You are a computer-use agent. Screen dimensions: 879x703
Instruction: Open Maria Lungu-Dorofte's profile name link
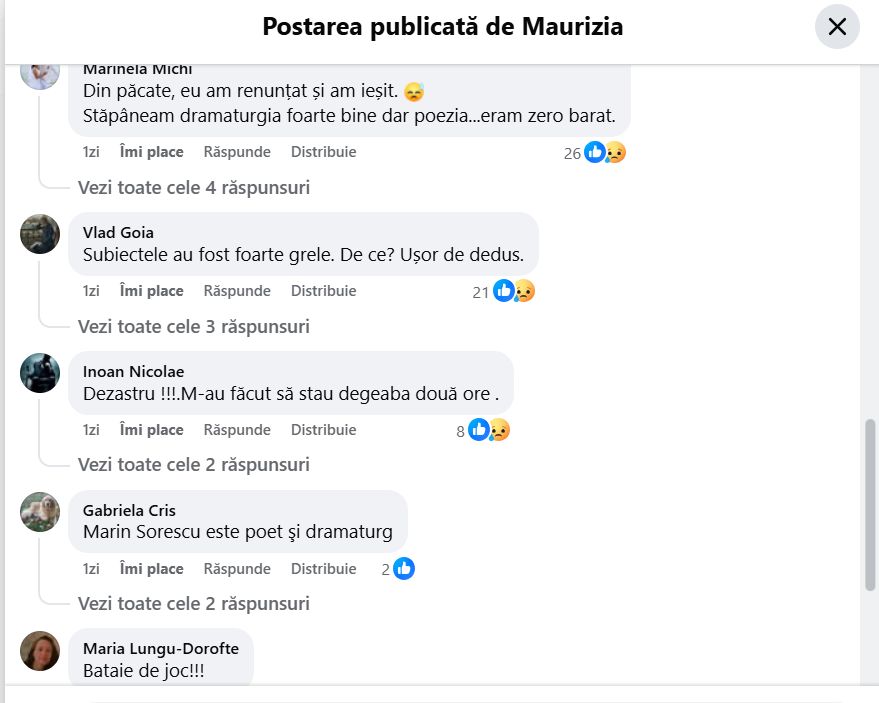tap(161, 649)
